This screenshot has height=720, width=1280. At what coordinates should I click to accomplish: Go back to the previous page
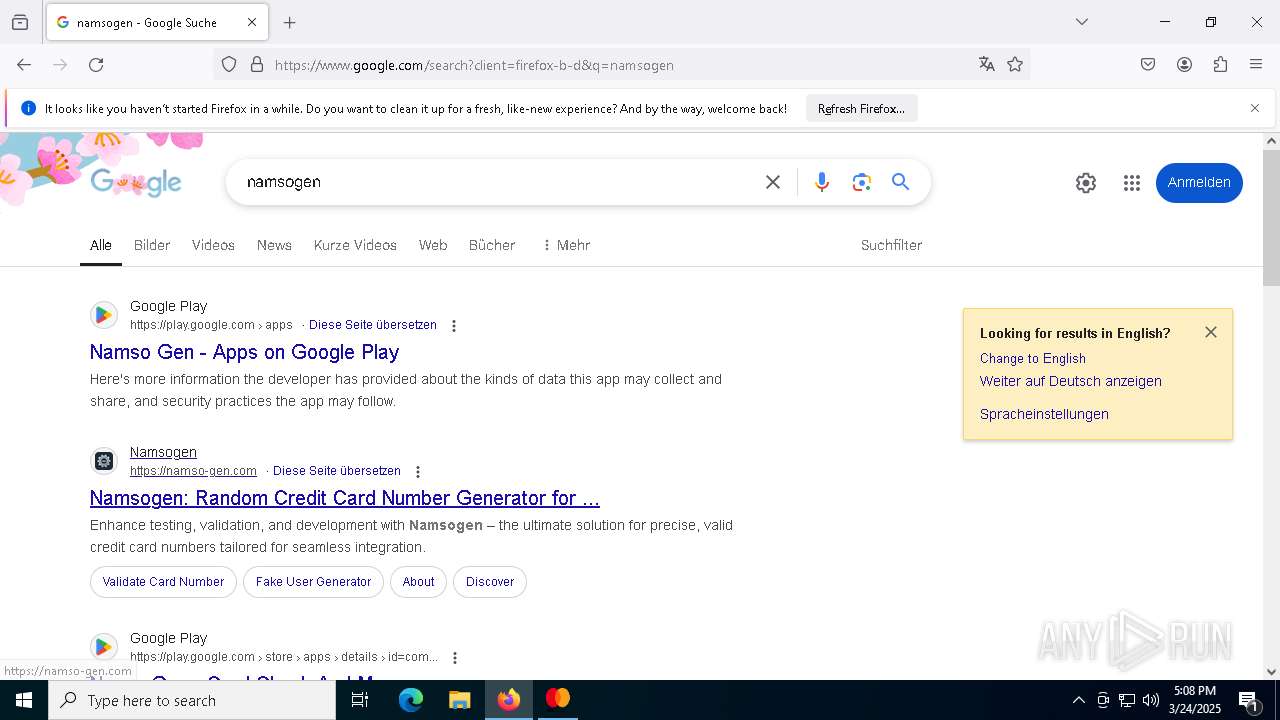click(24, 65)
